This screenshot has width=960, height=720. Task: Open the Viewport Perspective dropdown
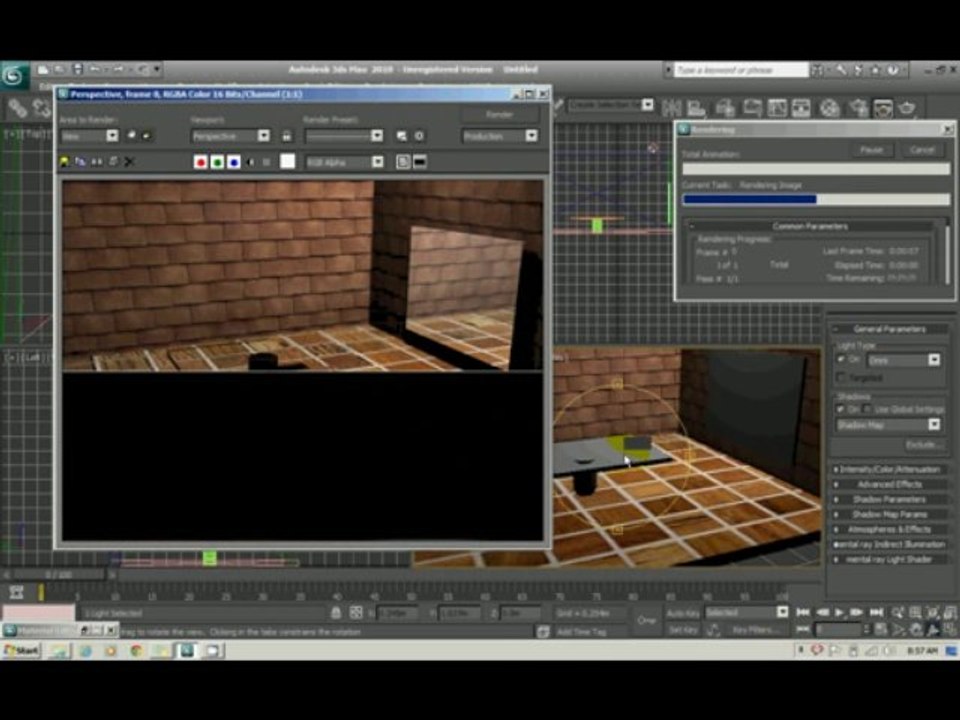pos(230,136)
